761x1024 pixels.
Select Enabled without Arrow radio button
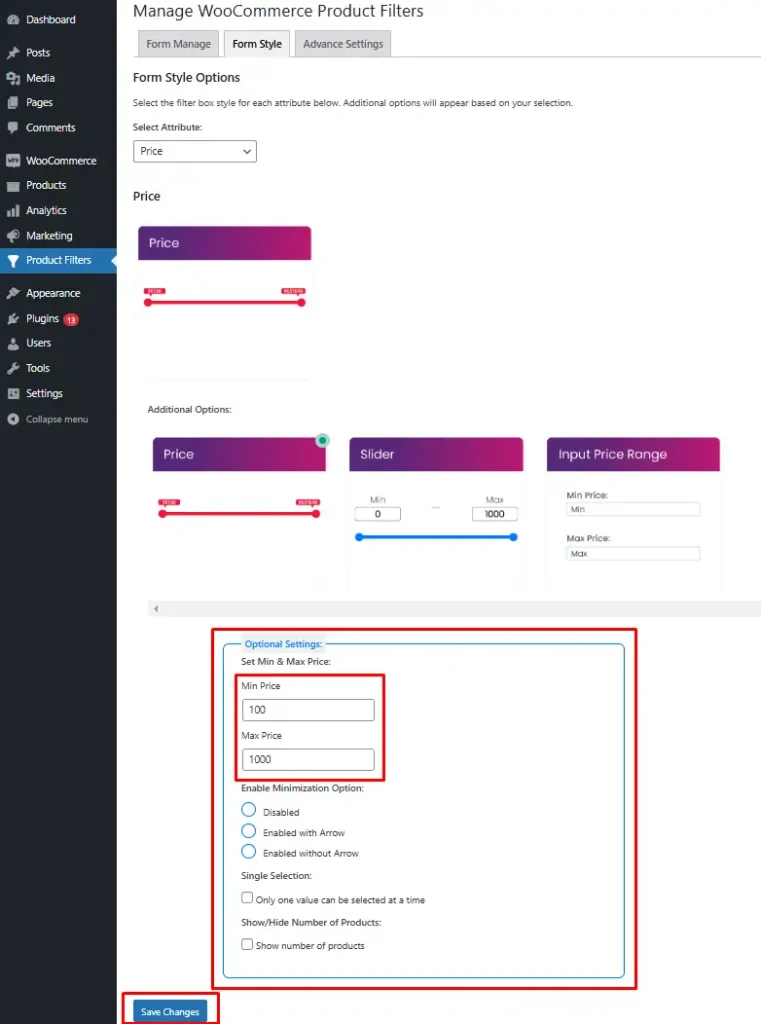[248, 852]
